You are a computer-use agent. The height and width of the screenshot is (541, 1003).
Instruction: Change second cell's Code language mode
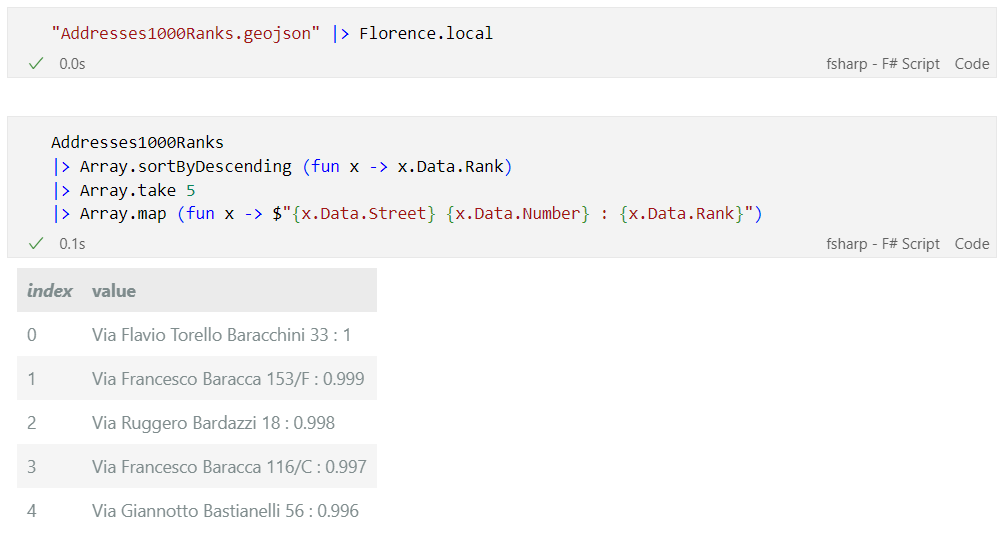point(972,244)
